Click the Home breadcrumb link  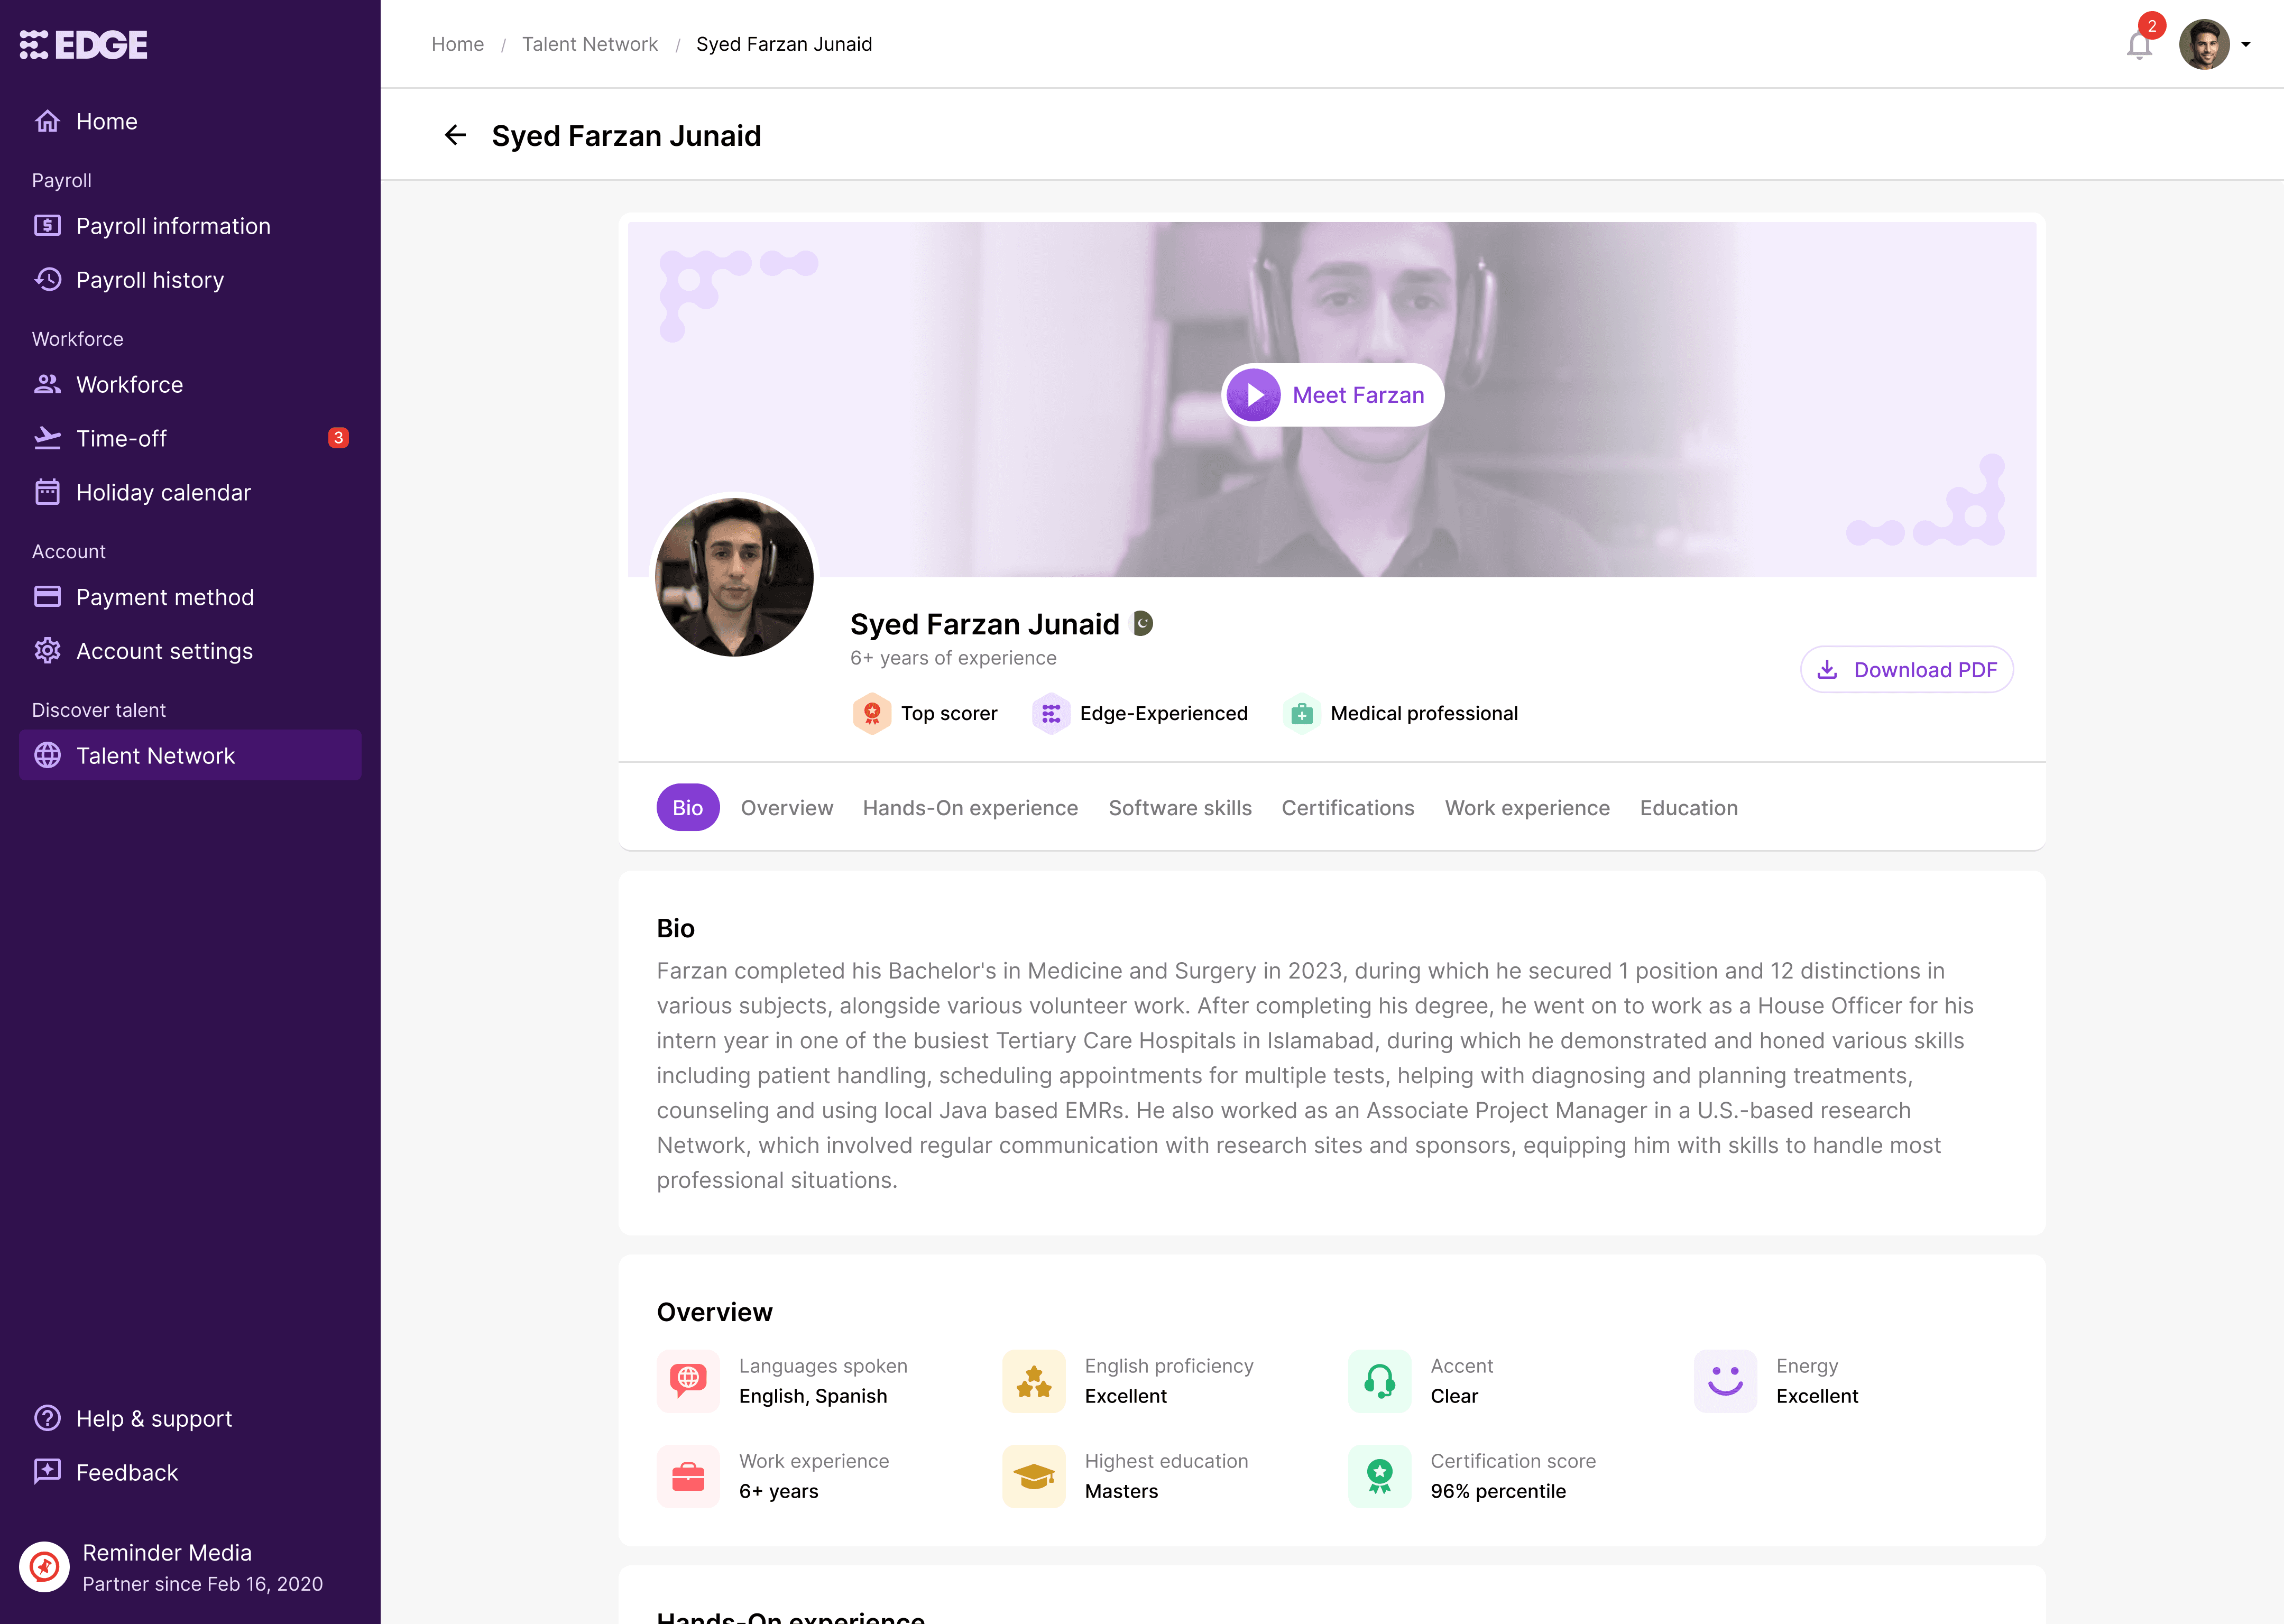click(x=457, y=44)
